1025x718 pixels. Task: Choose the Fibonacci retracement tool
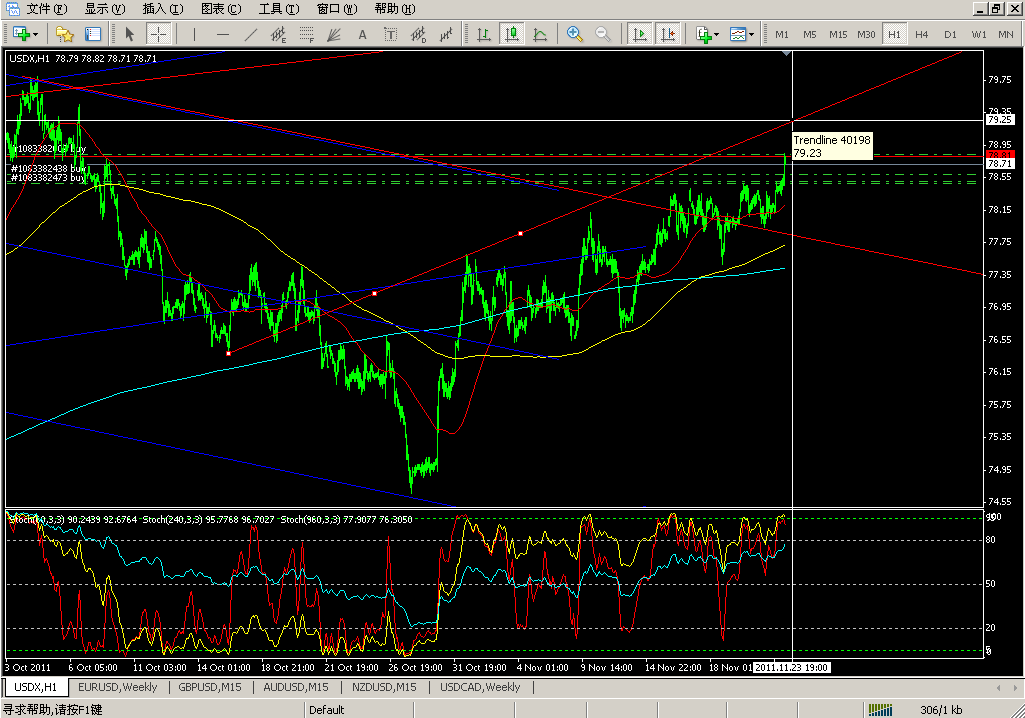(306, 34)
